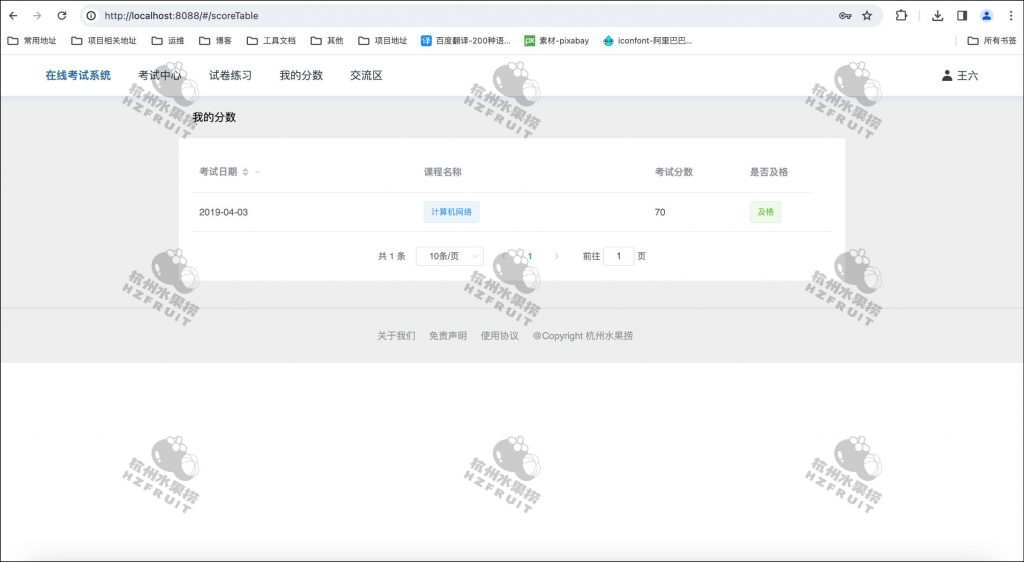Open the Chrome profile avatar

(987, 16)
